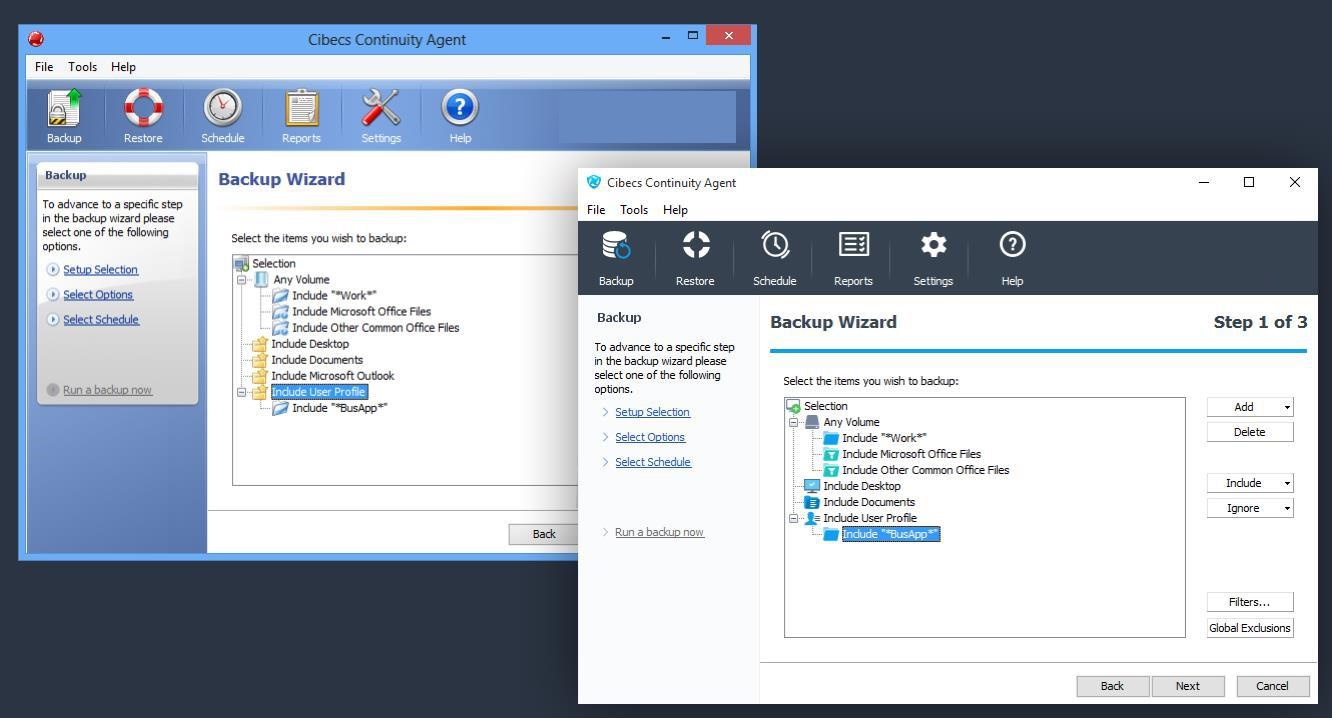Click the Help question icon in the dark toolbar
The image size is (1332, 718).
click(x=1012, y=246)
